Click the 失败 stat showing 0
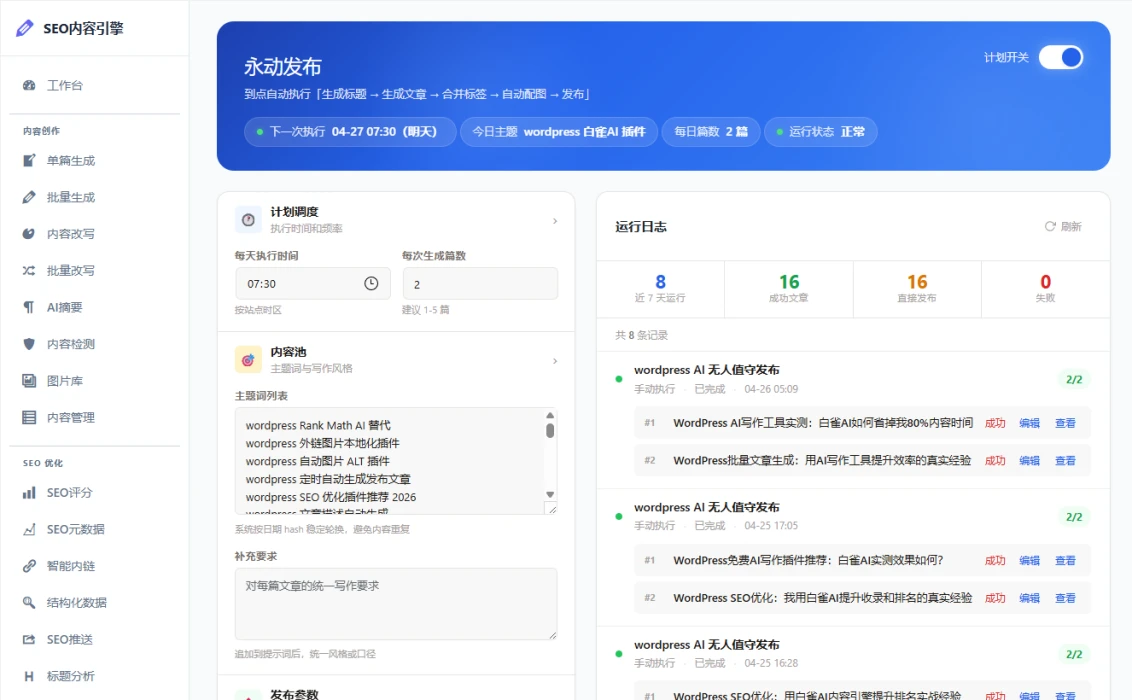This screenshot has width=1132, height=700. (1045, 289)
